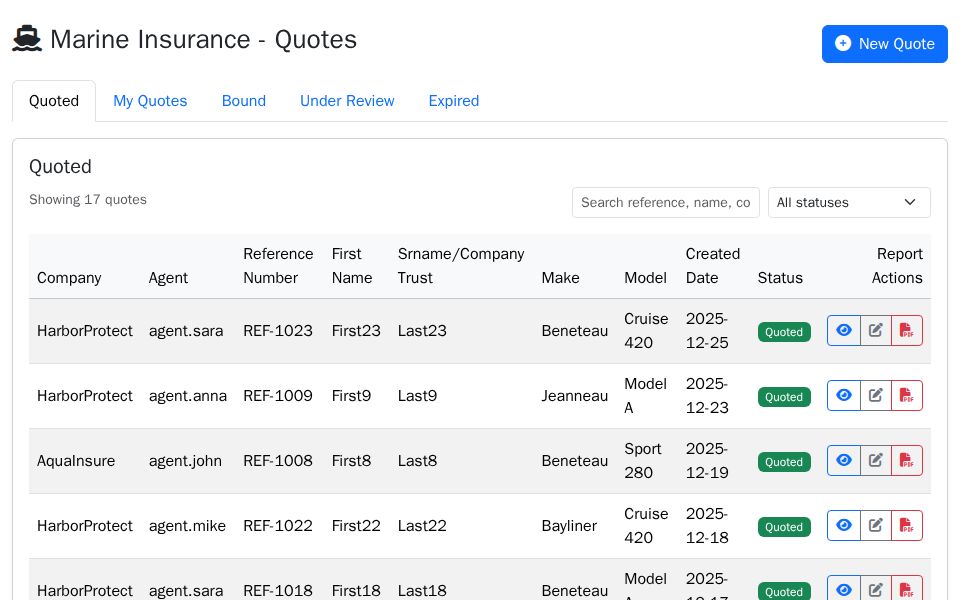Screen dimensions: 960x600
Task: Edit quote REF-1022 via pencil icon
Action: point(876,525)
